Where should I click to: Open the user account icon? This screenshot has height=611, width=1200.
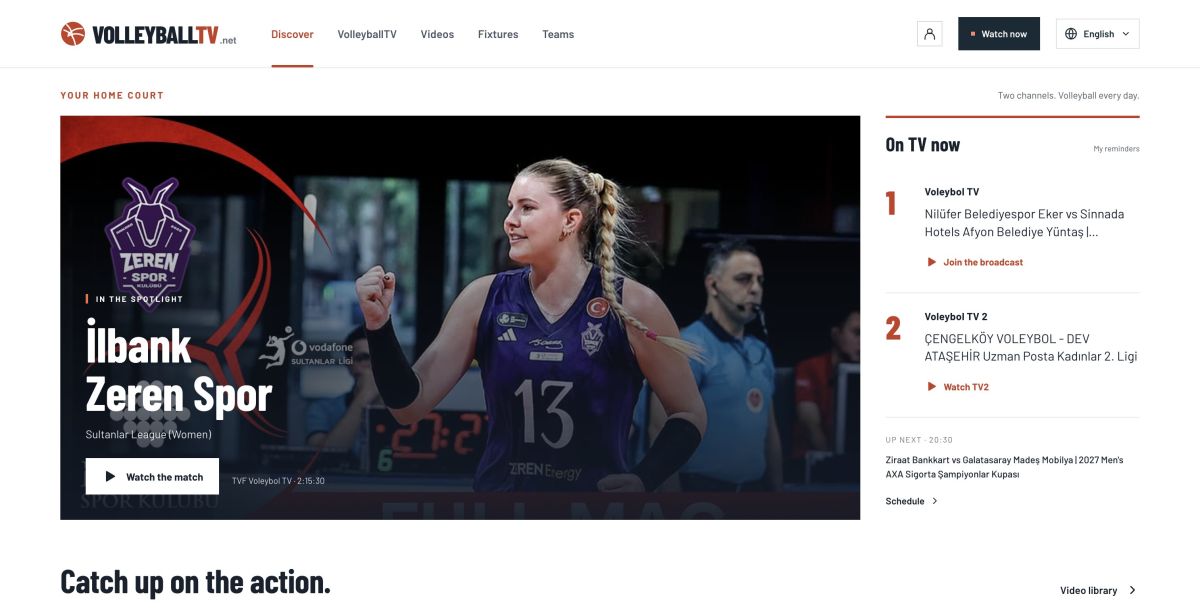[929, 34]
